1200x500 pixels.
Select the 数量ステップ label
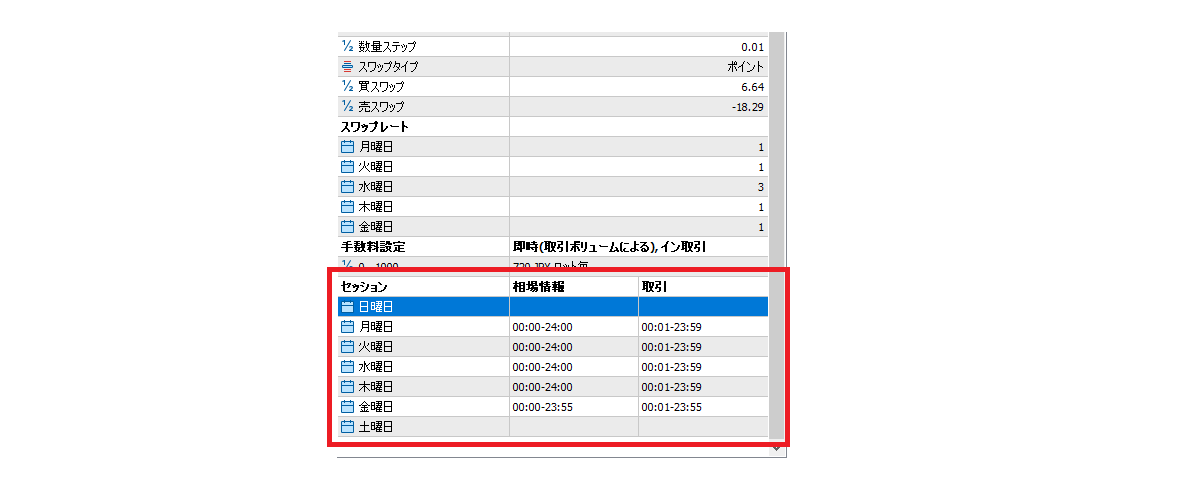click(387, 46)
